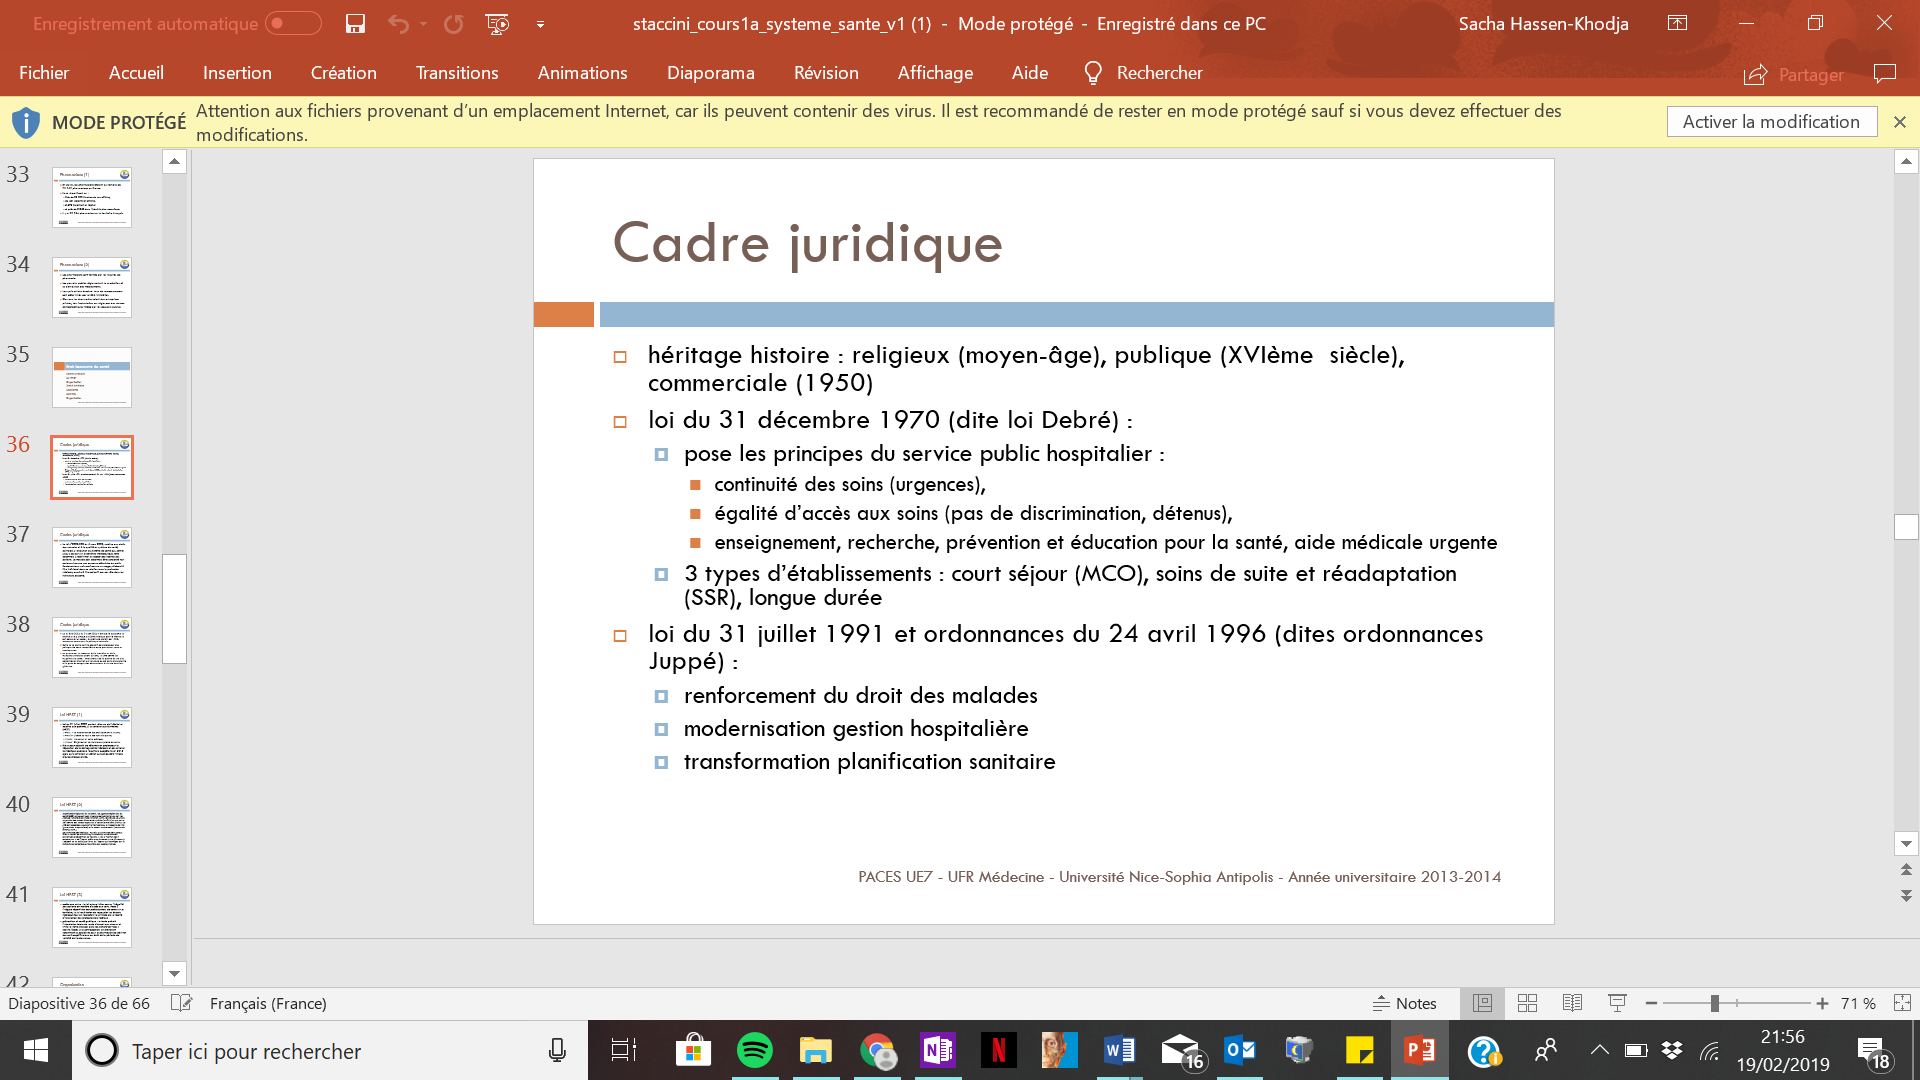Start slideshow from beginning icon

click(497, 24)
